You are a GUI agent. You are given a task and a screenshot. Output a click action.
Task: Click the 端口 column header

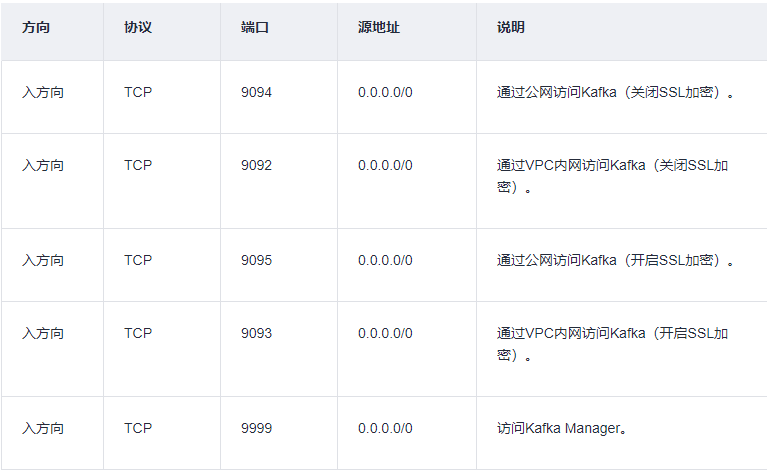[255, 28]
